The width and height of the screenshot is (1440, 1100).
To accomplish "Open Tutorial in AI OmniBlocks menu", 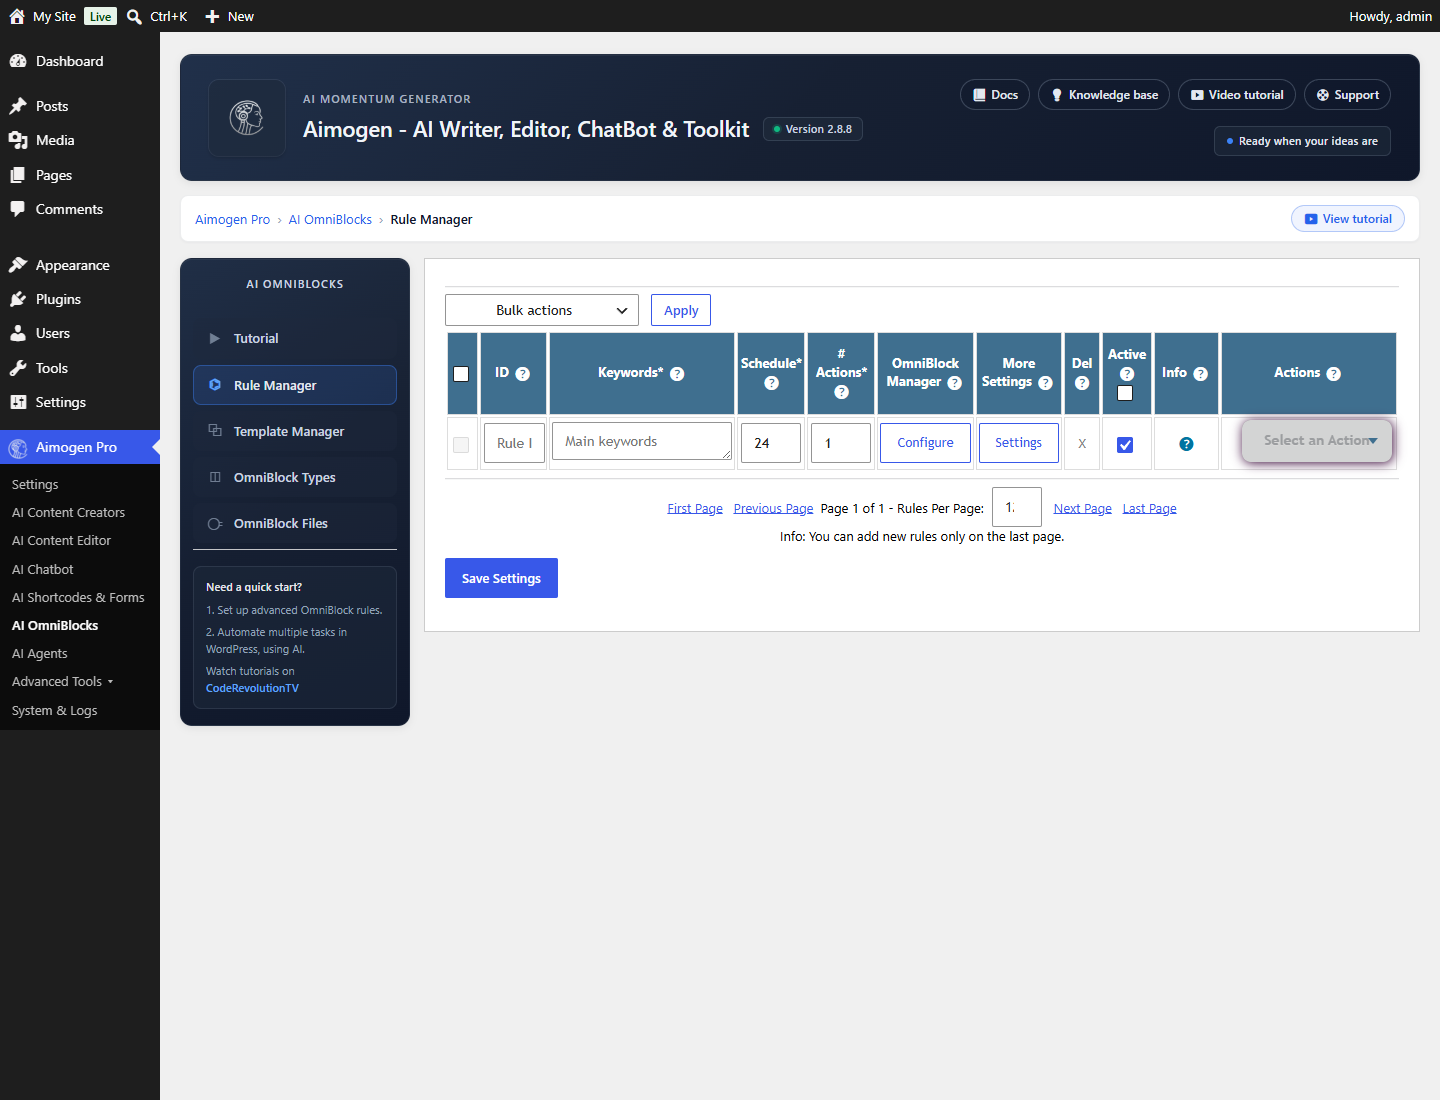I will 295,339.
